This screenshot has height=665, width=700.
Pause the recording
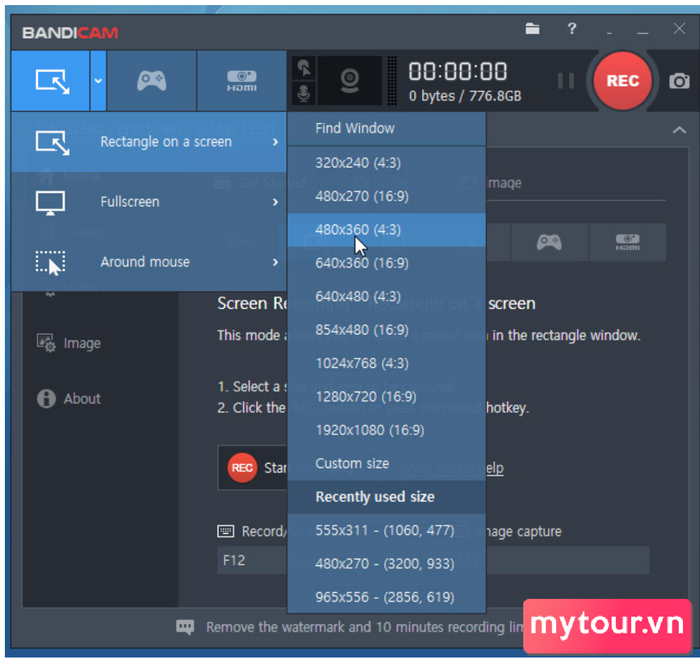(566, 81)
